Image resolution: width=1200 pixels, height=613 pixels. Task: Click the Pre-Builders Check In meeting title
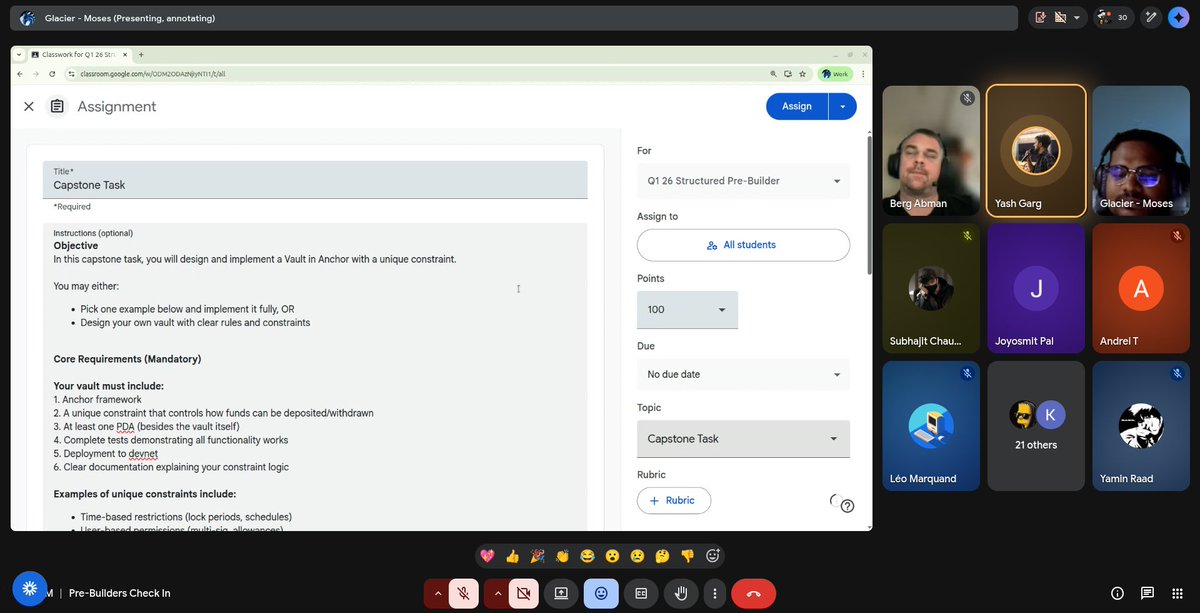tap(119, 593)
